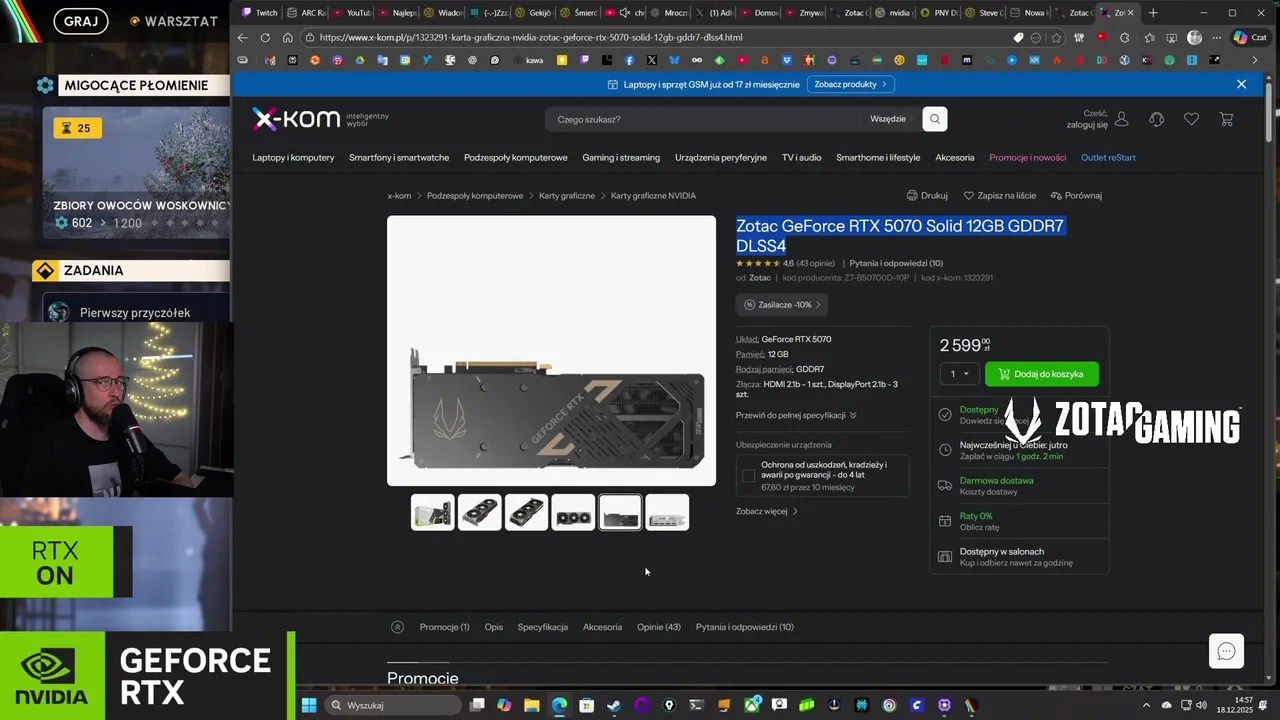1280x720 pixels.
Task: Expand Zobacz więcej insurance options
Action: point(767,511)
